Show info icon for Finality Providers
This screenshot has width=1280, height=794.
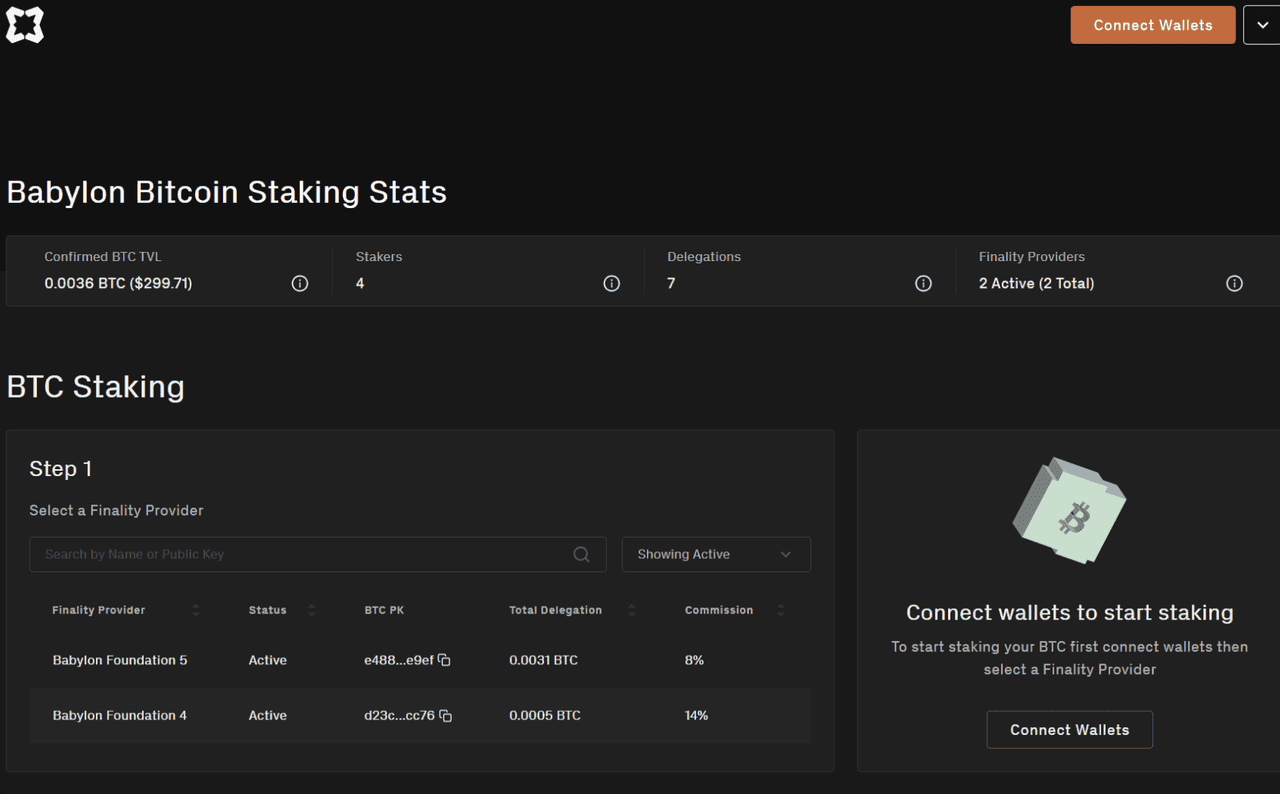point(1235,284)
